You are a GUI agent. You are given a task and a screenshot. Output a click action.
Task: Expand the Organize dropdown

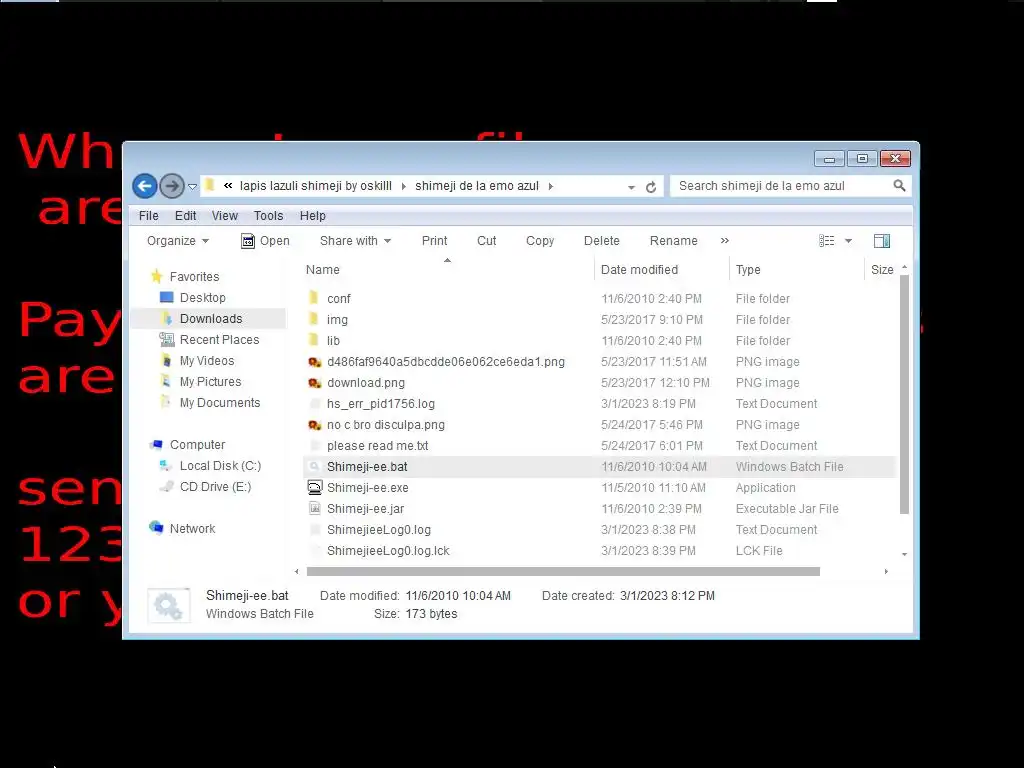tap(178, 241)
